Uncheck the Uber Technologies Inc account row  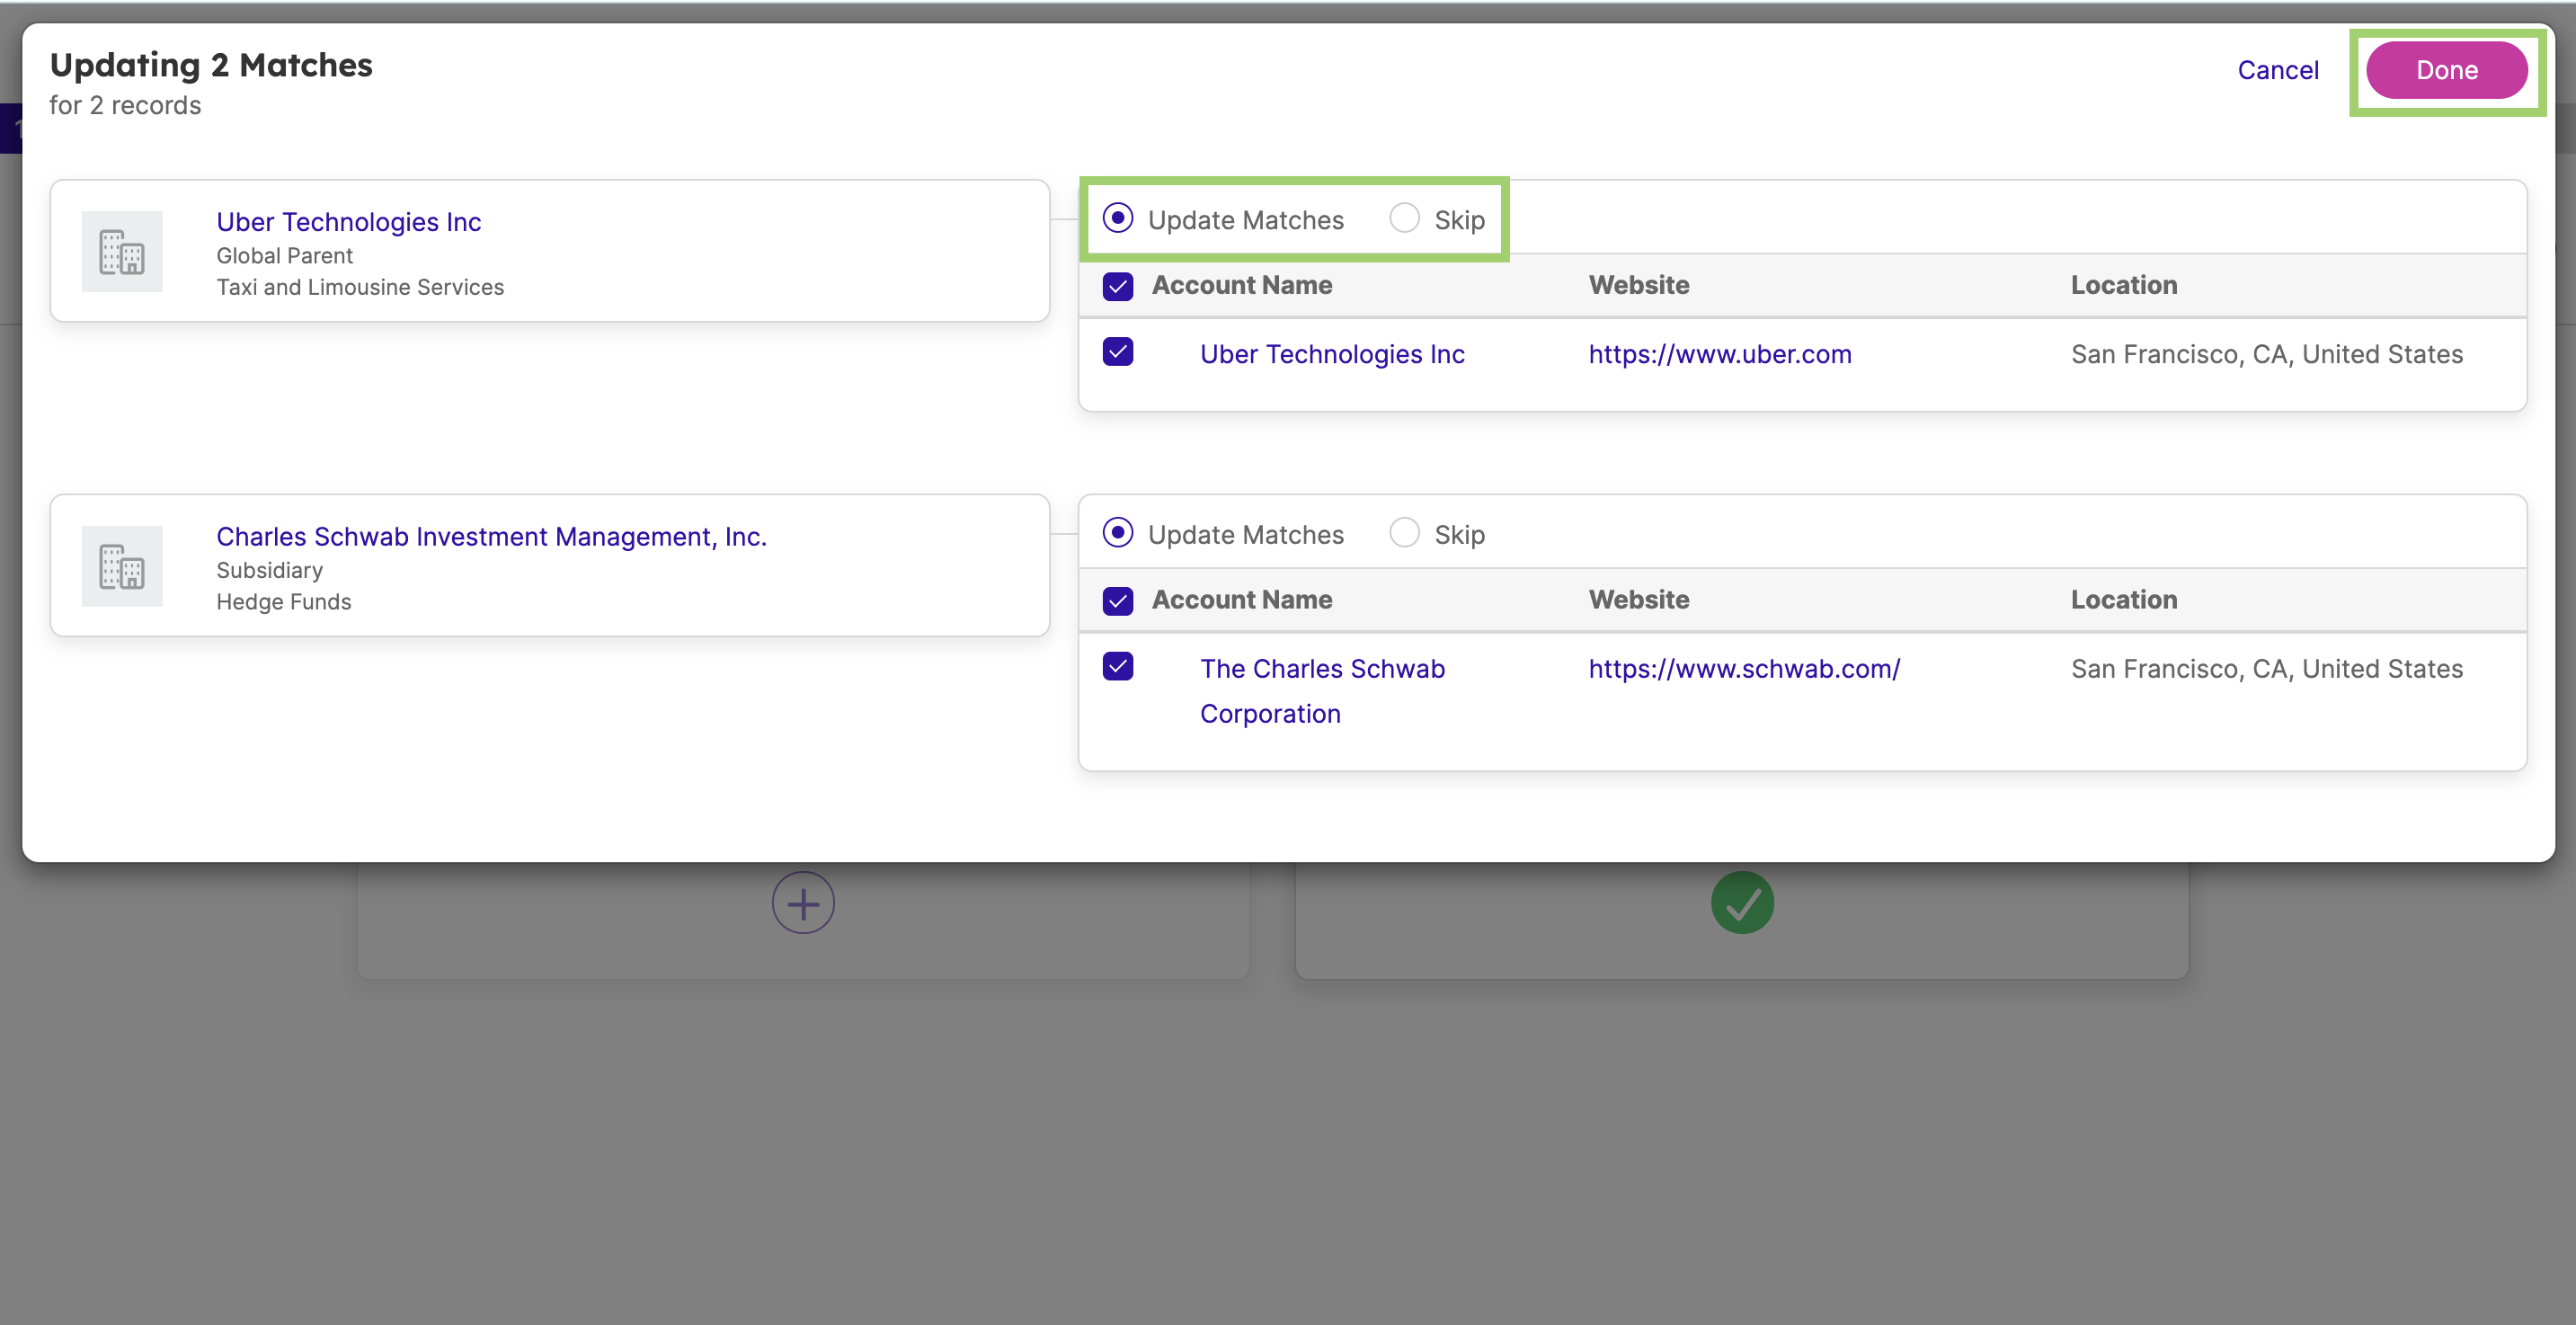click(1117, 352)
